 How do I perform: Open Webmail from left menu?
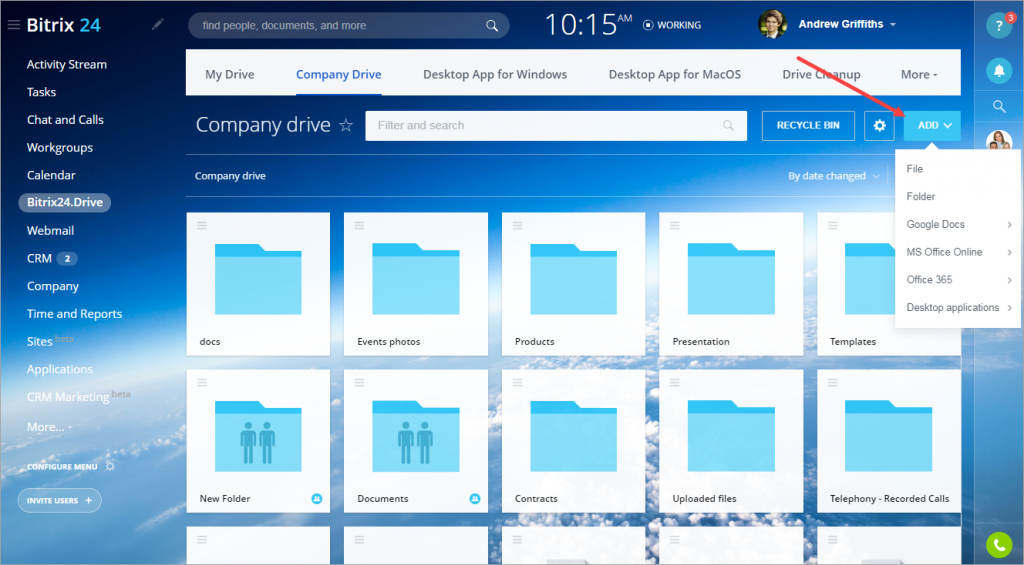click(x=50, y=231)
